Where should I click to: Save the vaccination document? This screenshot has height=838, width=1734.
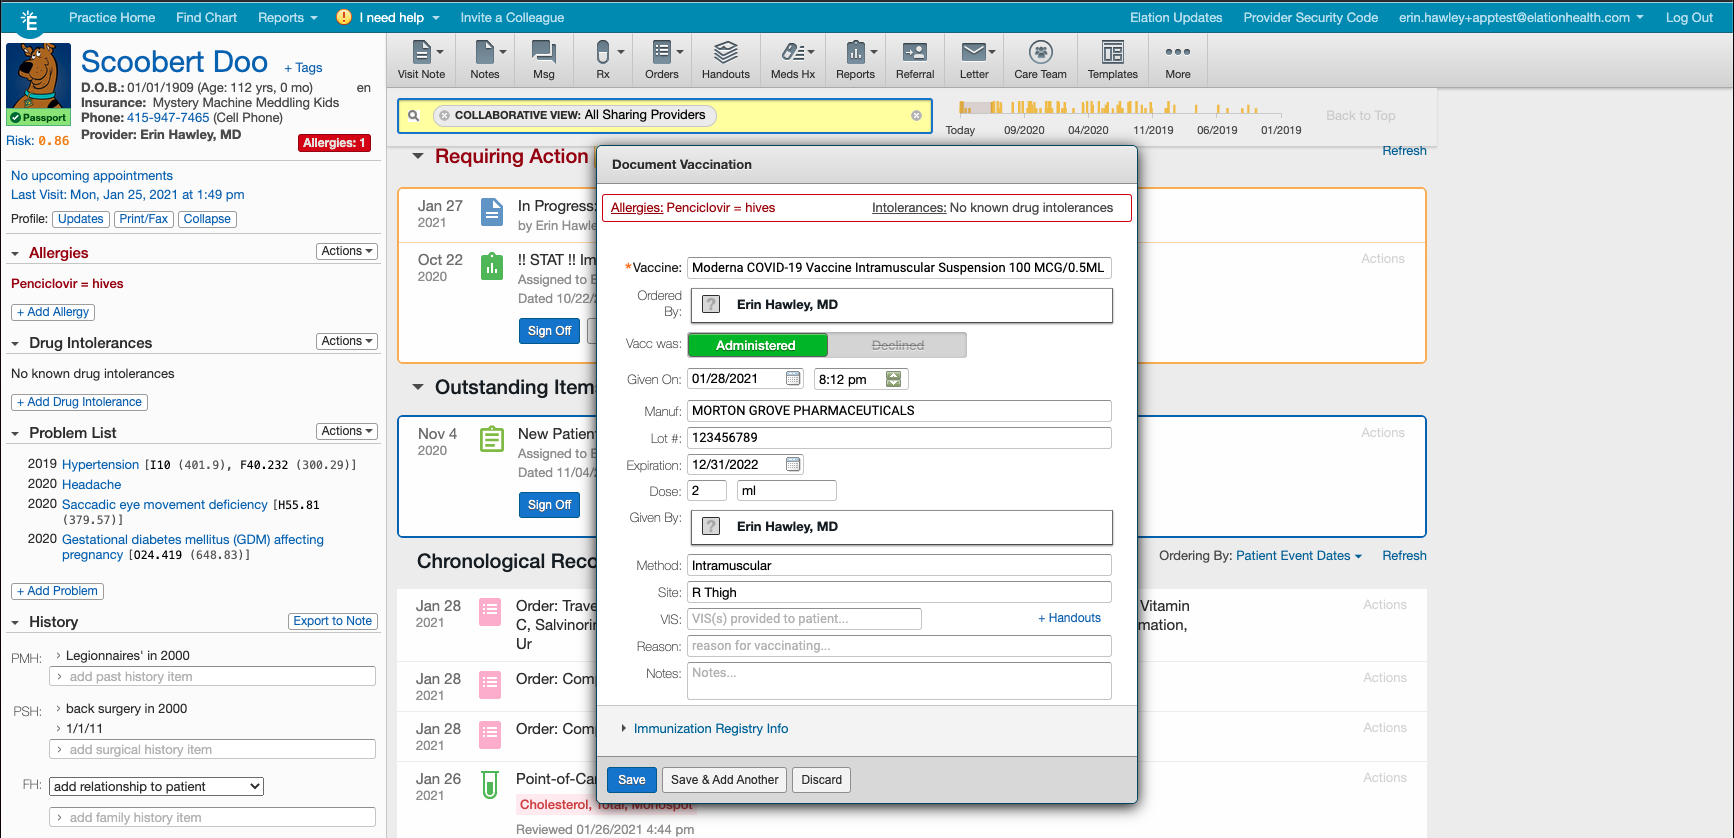[x=631, y=780]
